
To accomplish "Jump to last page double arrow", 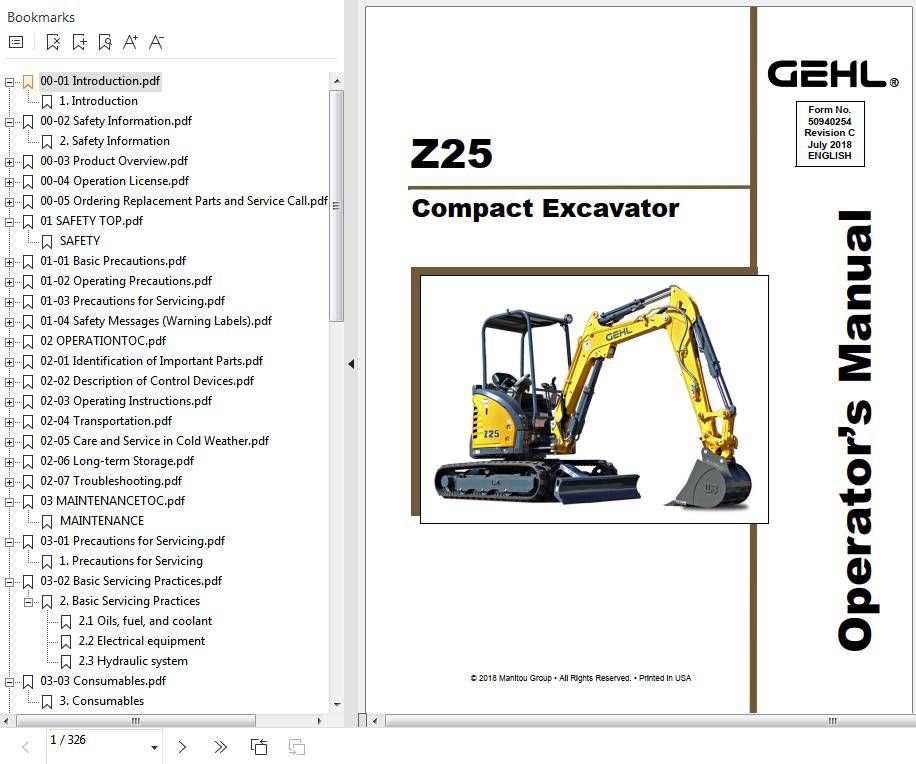I will tap(220, 747).
